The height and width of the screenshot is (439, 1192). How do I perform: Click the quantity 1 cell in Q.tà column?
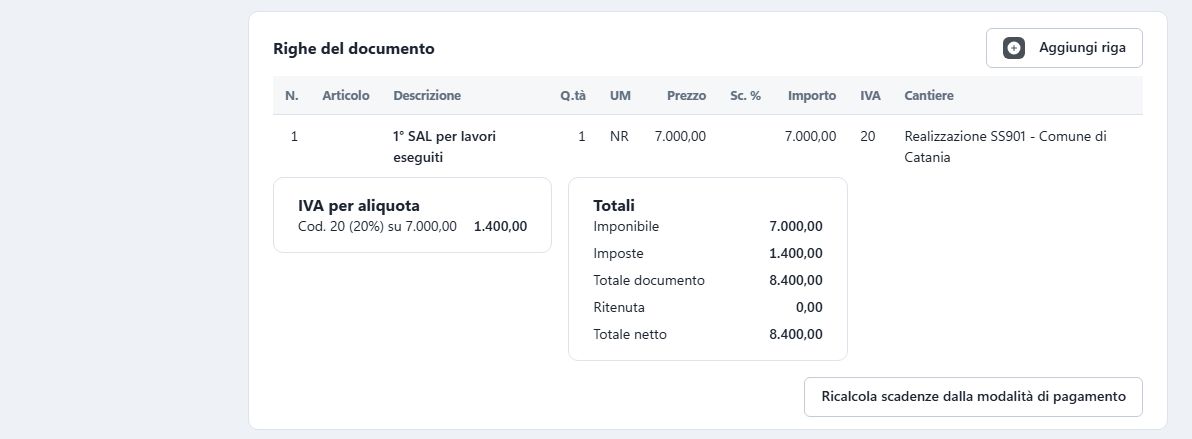tap(582, 137)
